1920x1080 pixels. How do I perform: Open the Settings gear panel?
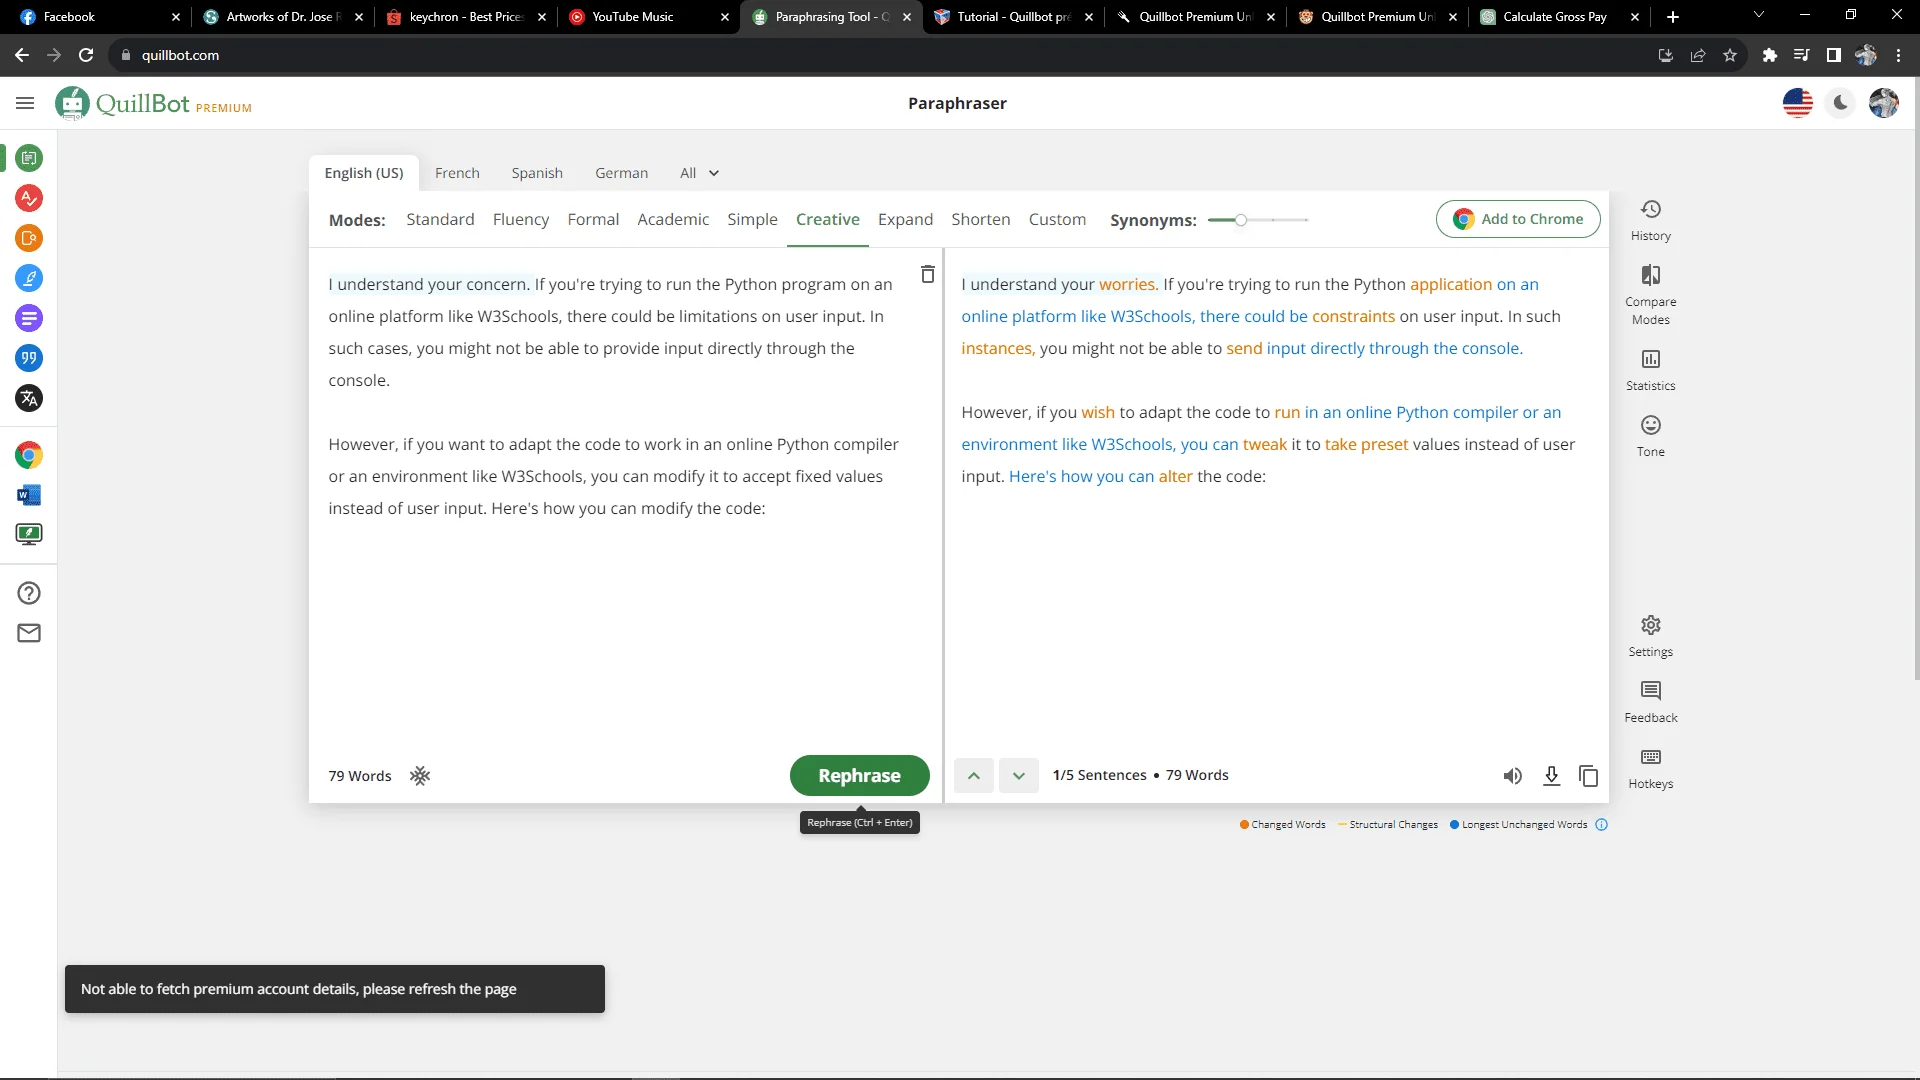click(1650, 636)
